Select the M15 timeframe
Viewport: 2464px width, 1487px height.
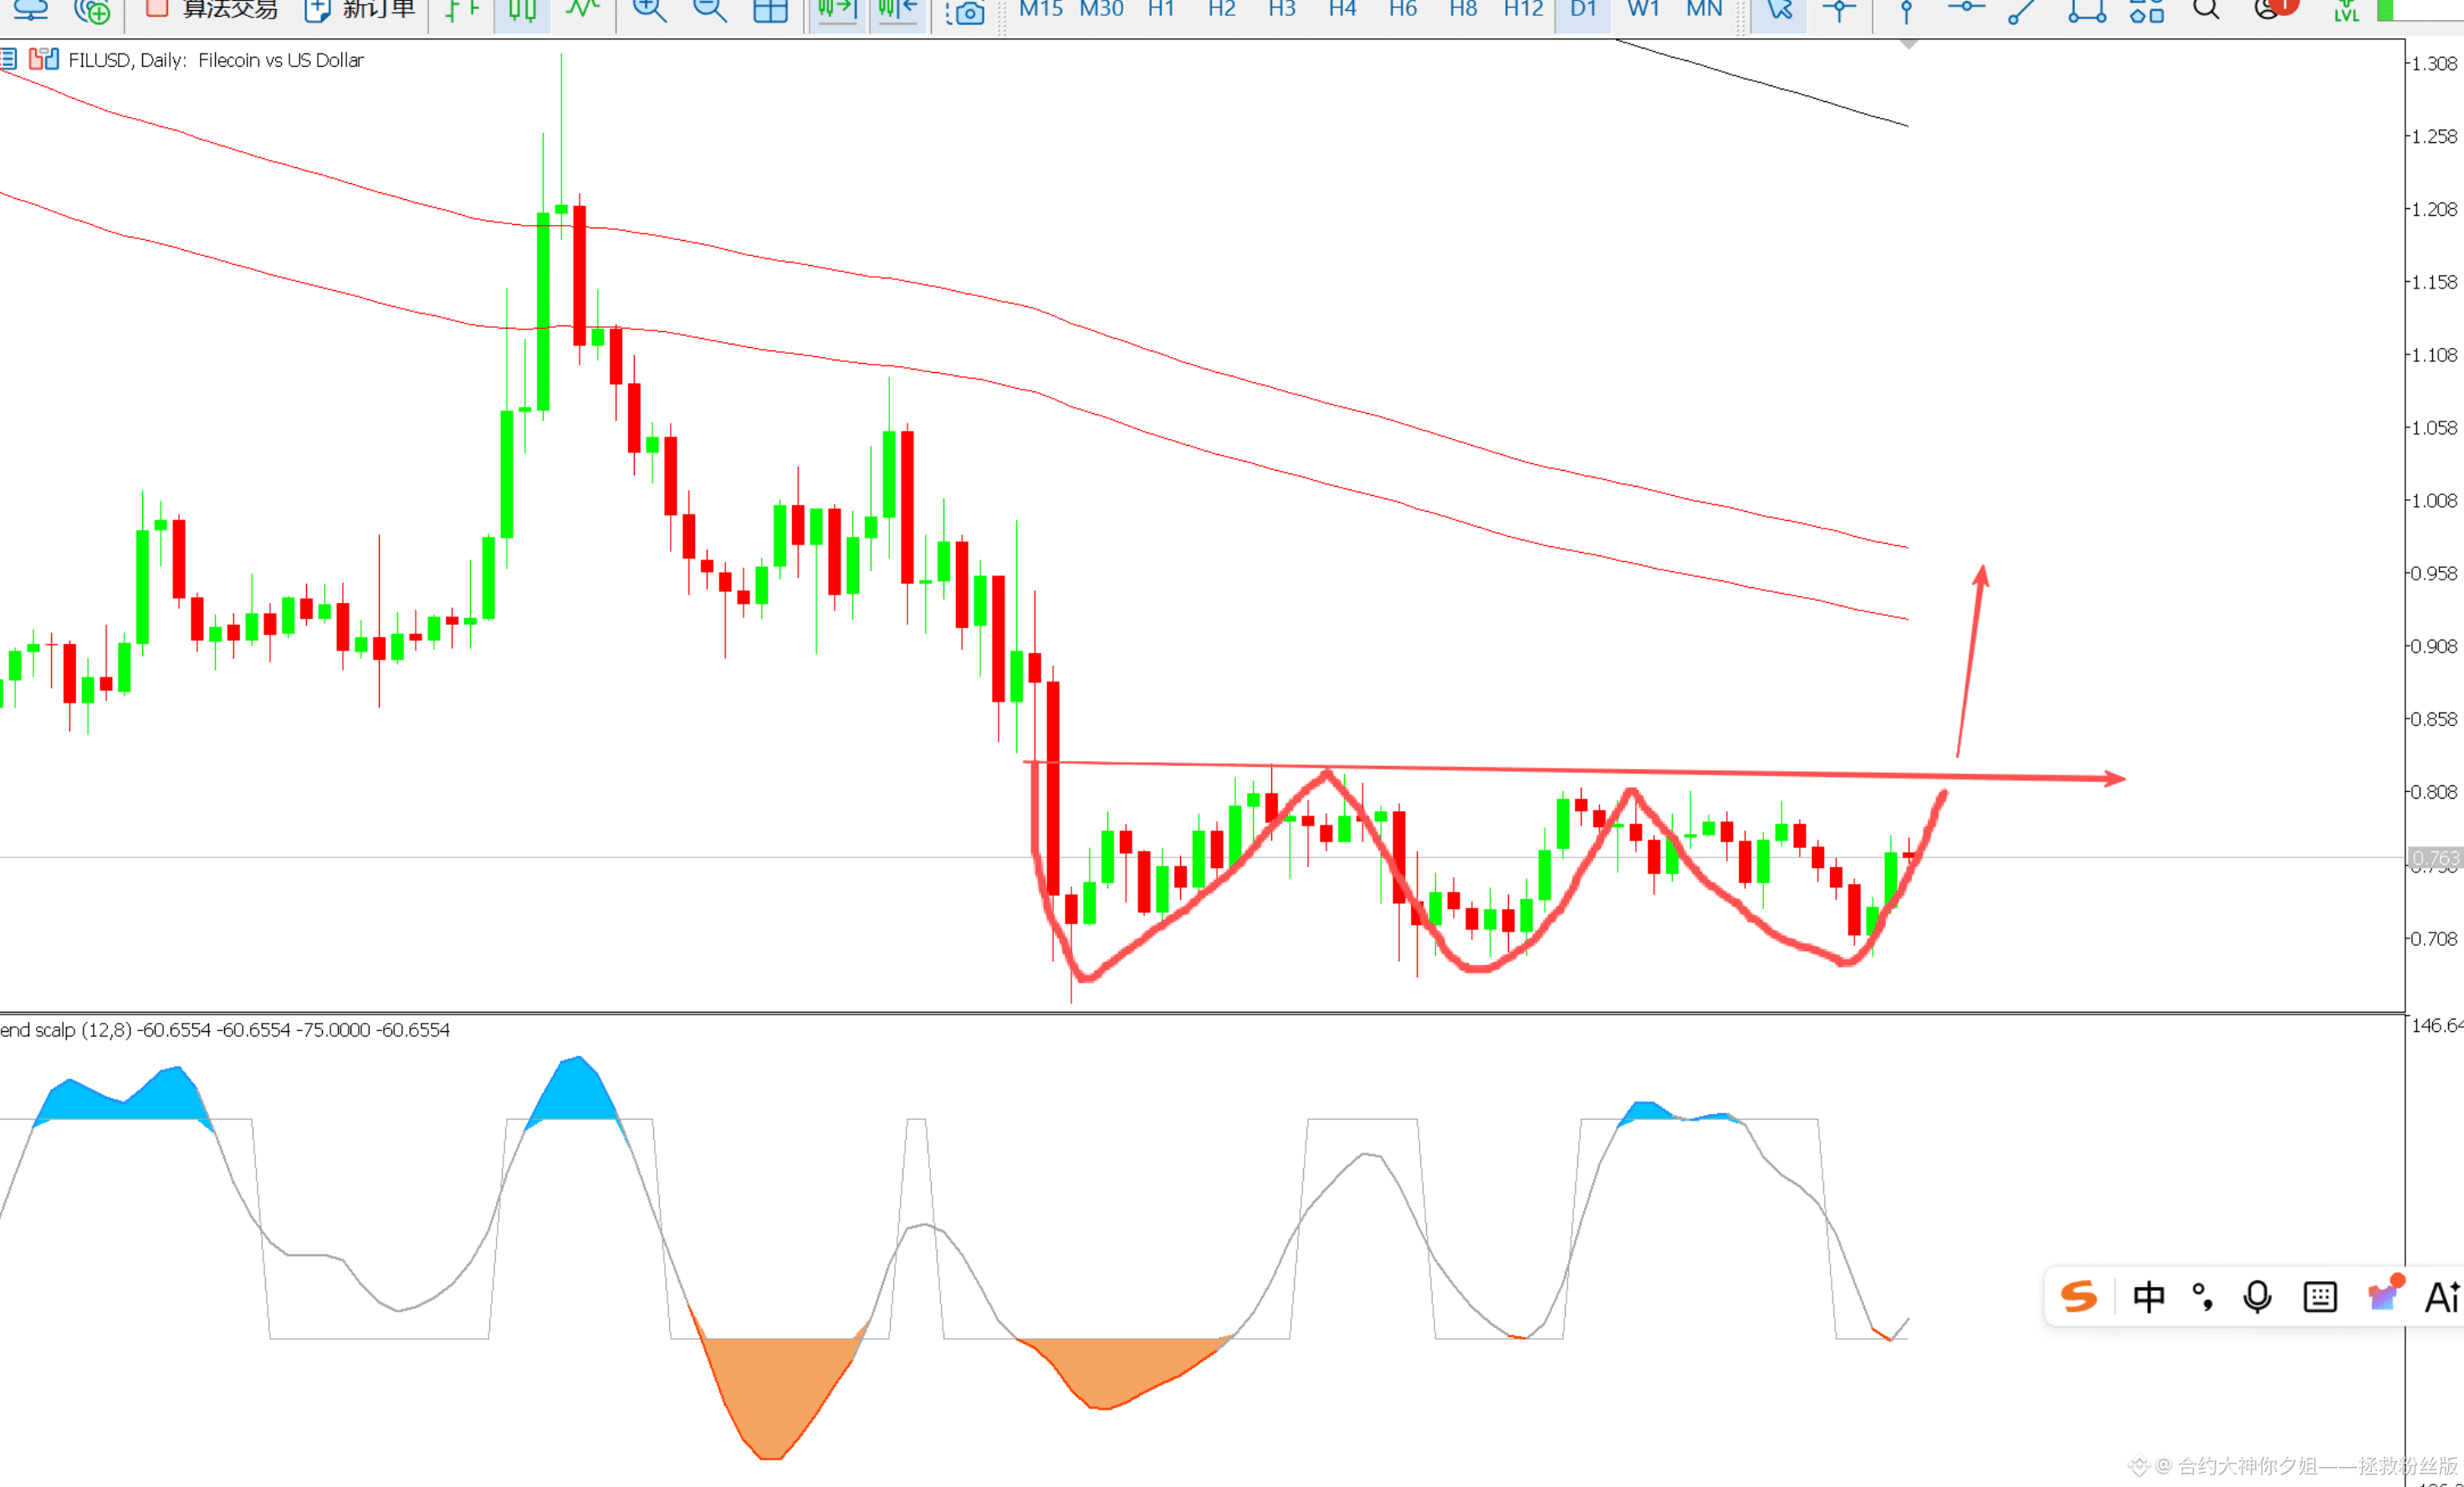click(x=1041, y=9)
